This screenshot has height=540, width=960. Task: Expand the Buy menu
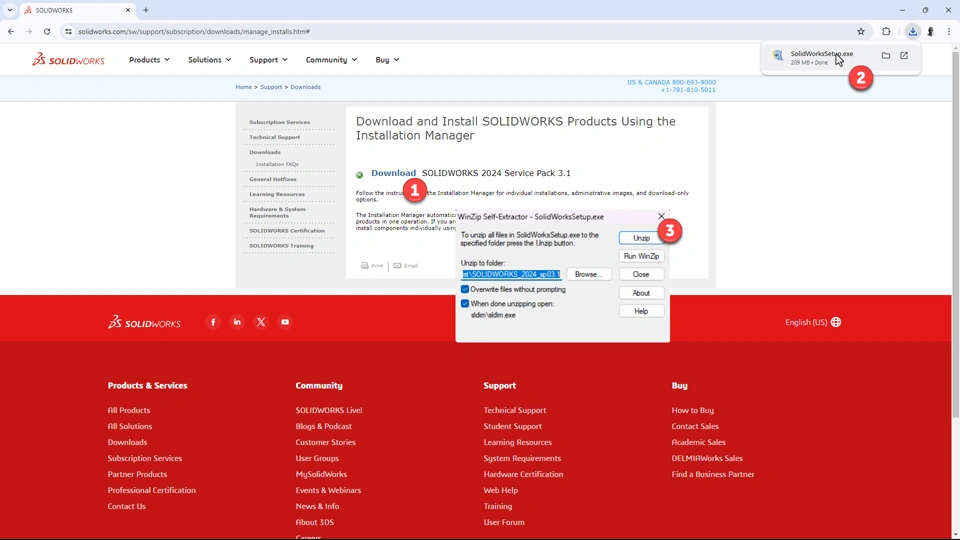tap(387, 60)
